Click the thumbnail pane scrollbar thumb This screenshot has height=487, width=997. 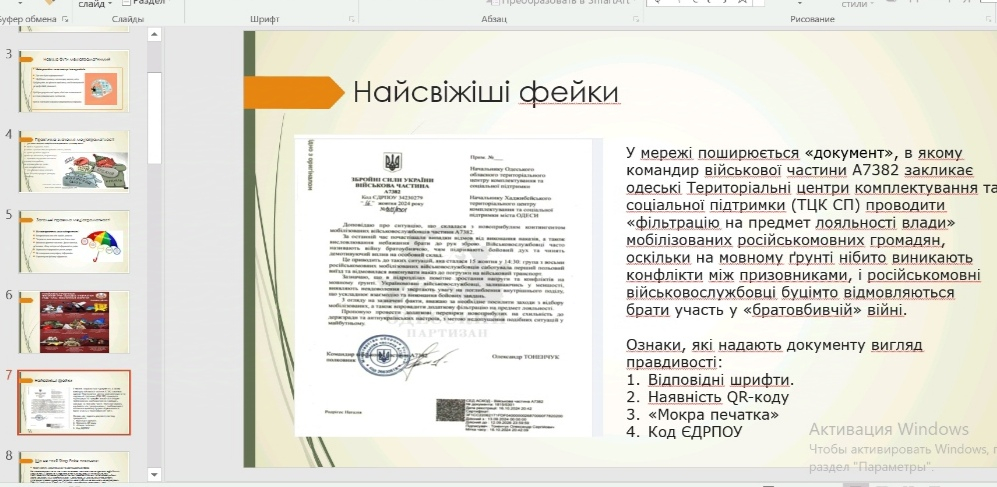coord(155,118)
